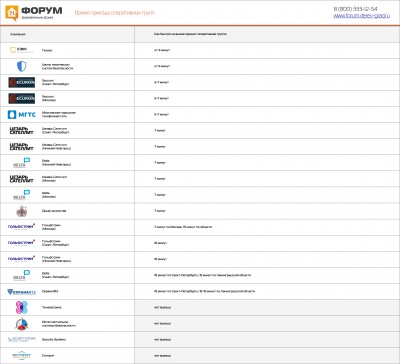
Task: Click arrival time in Охрана 812 row
Action: 204,291
